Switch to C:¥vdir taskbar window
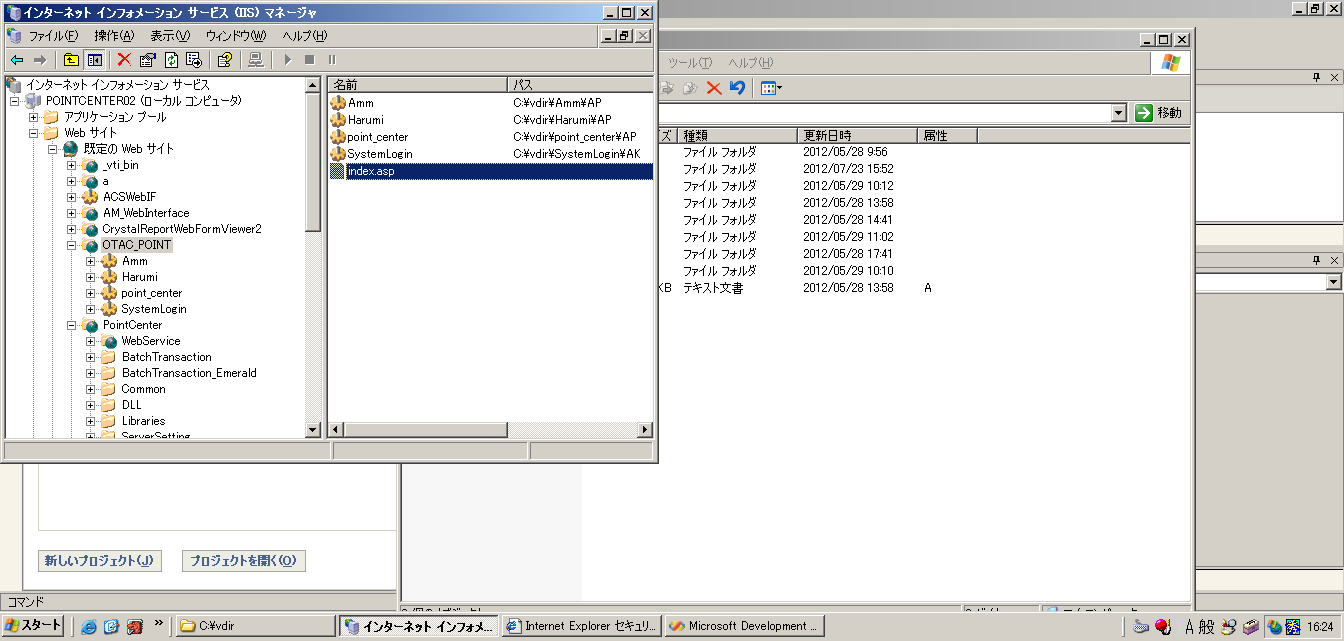The width and height of the screenshot is (1344, 641). [x=256, y=626]
